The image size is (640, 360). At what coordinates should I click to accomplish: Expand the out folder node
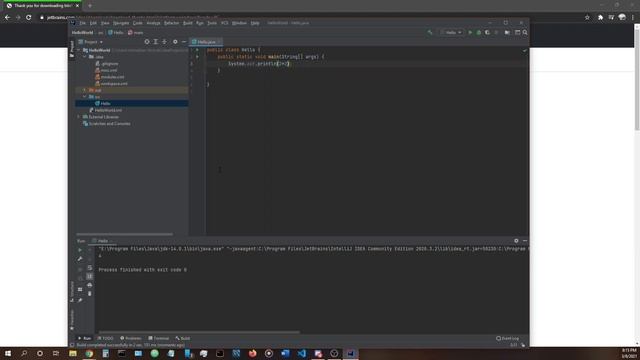pyautogui.click(x=85, y=90)
